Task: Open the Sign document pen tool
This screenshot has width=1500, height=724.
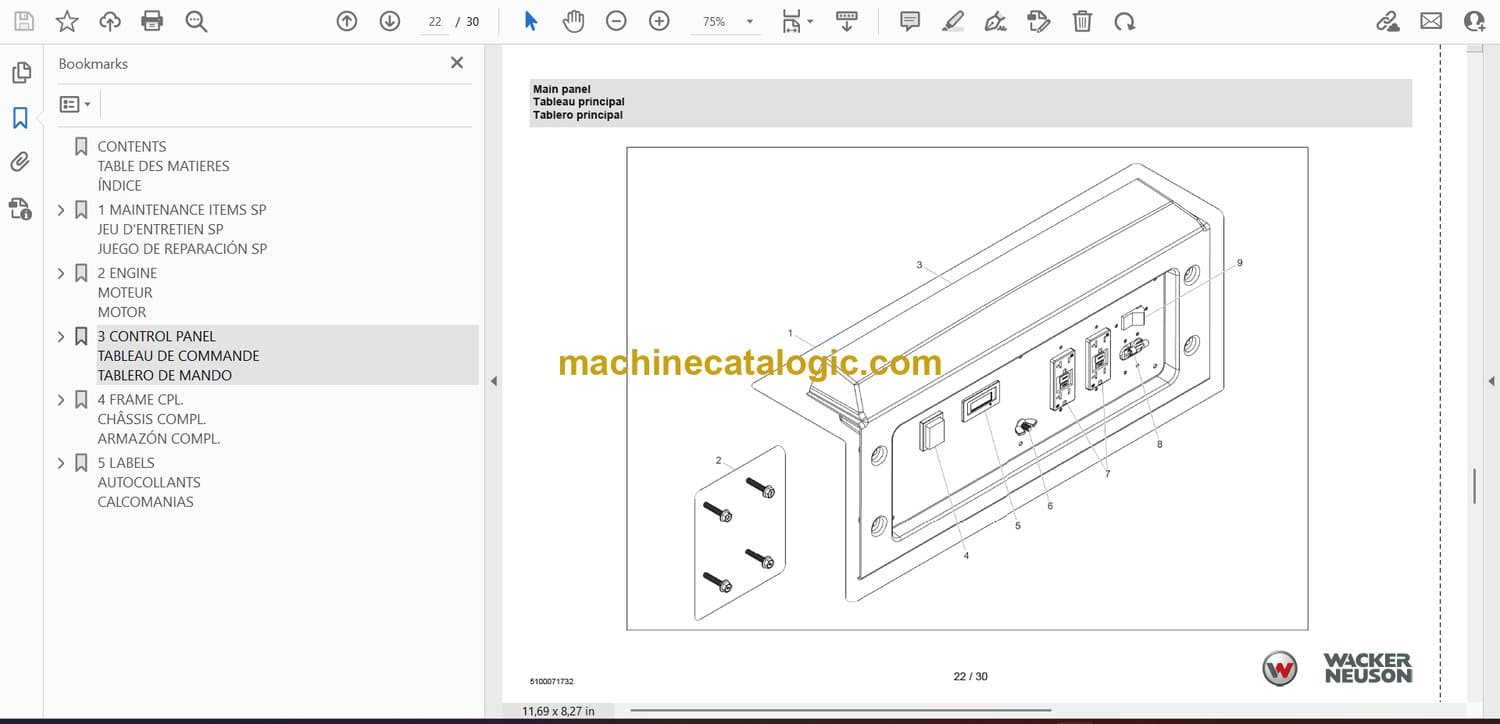Action: (x=996, y=21)
